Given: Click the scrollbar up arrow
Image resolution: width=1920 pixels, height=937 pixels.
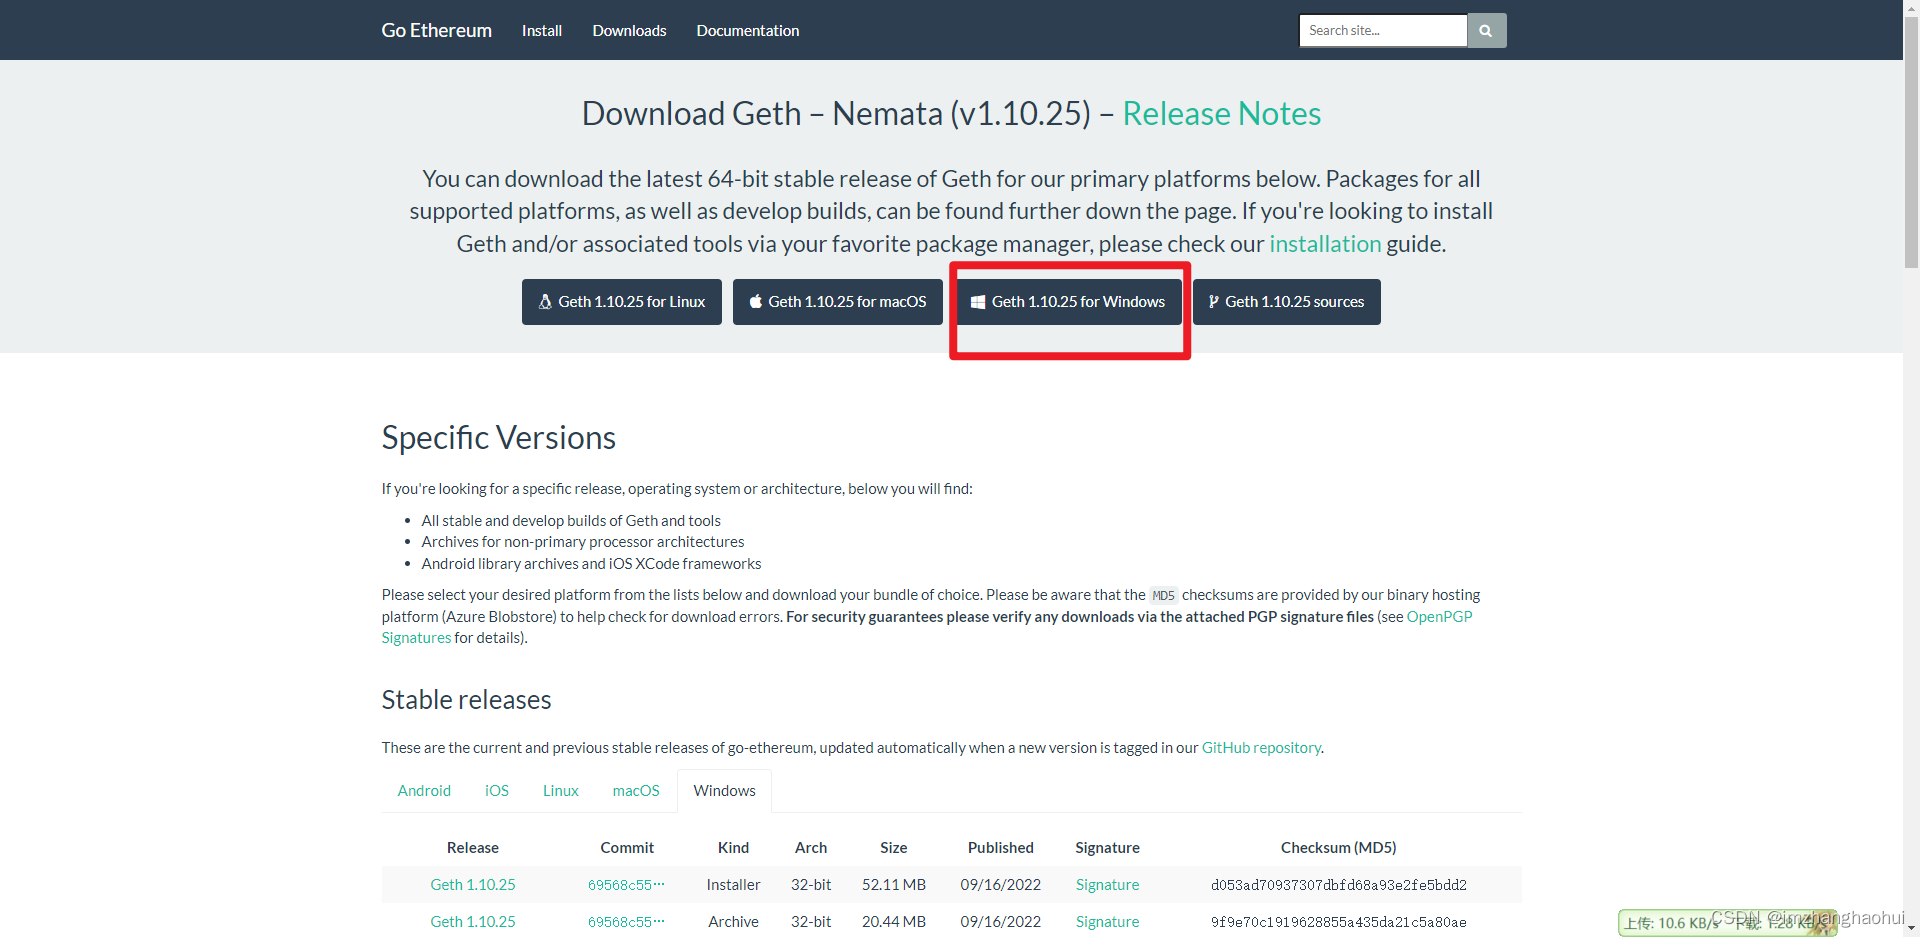Looking at the screenshot, I should point(1911,8).
